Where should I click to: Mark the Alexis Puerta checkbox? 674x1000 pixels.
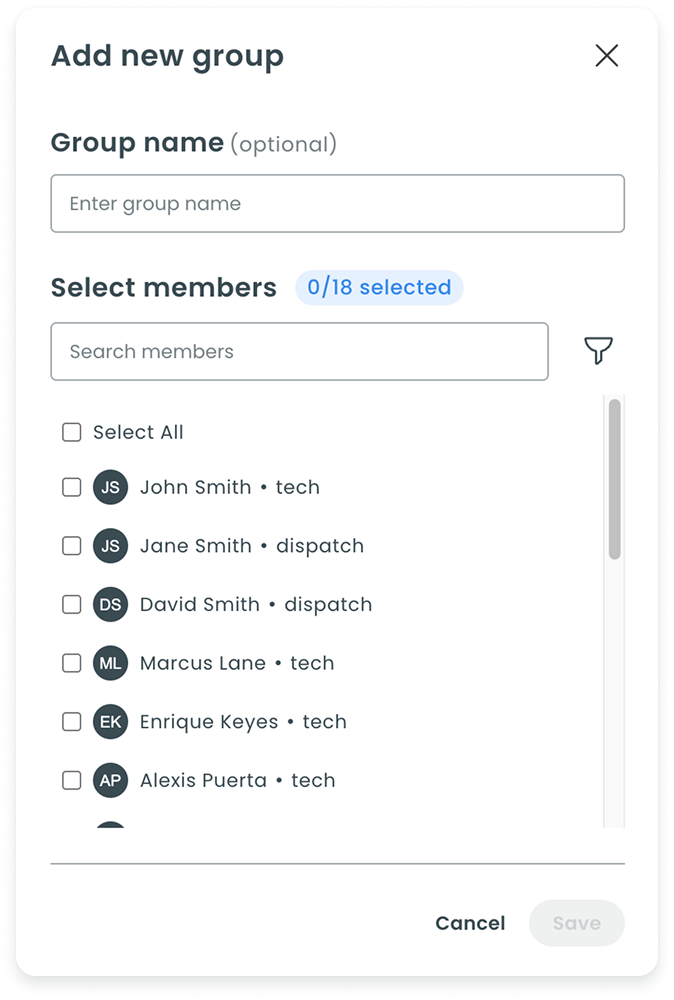pyautogui.click(x=72, y=780)
